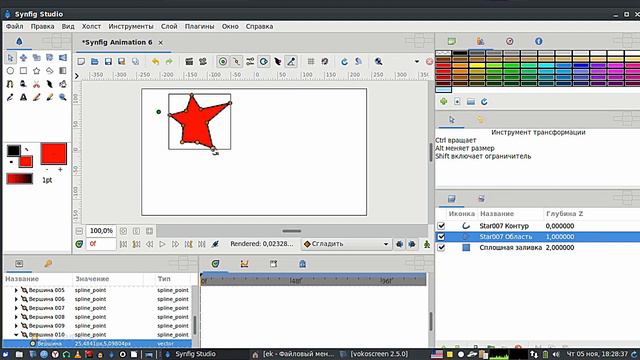Select the Cutout scissors tool

click(36, 84)
